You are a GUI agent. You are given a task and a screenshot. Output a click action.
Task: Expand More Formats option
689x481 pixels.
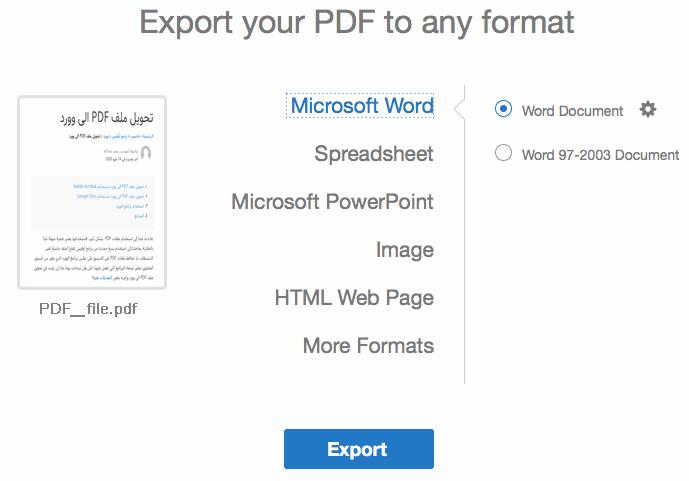(368, 346)
